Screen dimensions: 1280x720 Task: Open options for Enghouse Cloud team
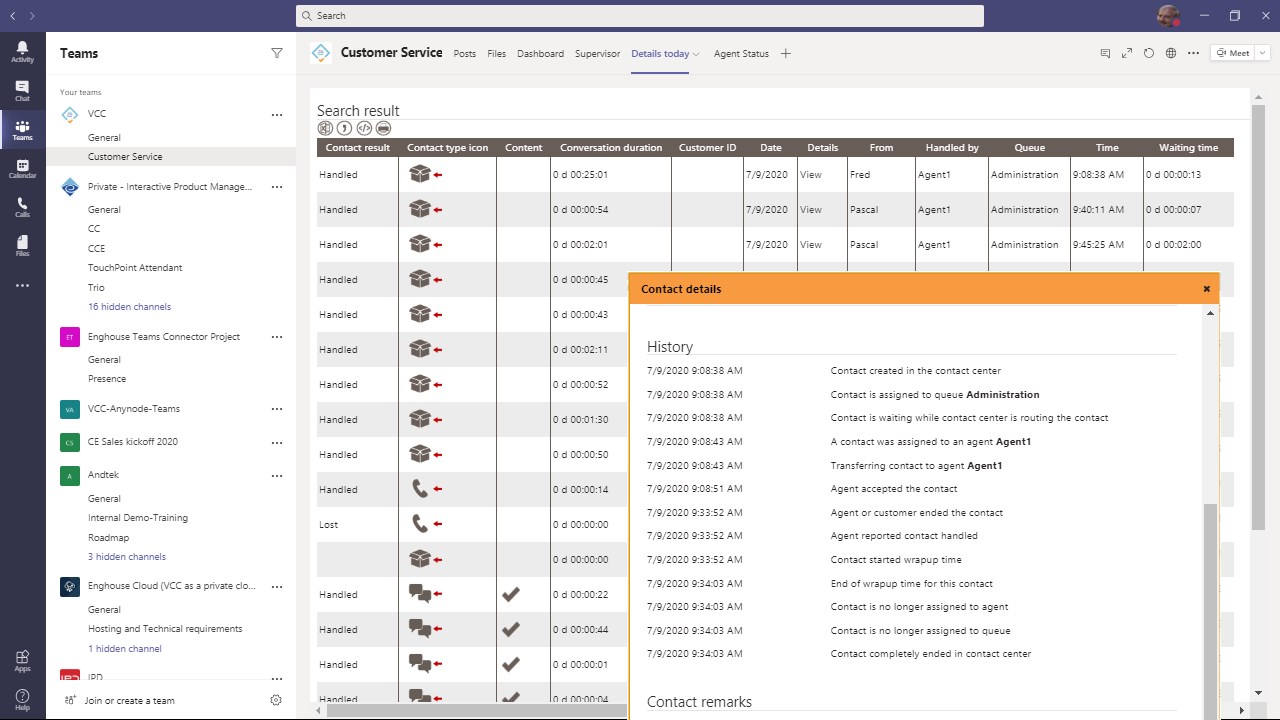(x=277, y=587)
